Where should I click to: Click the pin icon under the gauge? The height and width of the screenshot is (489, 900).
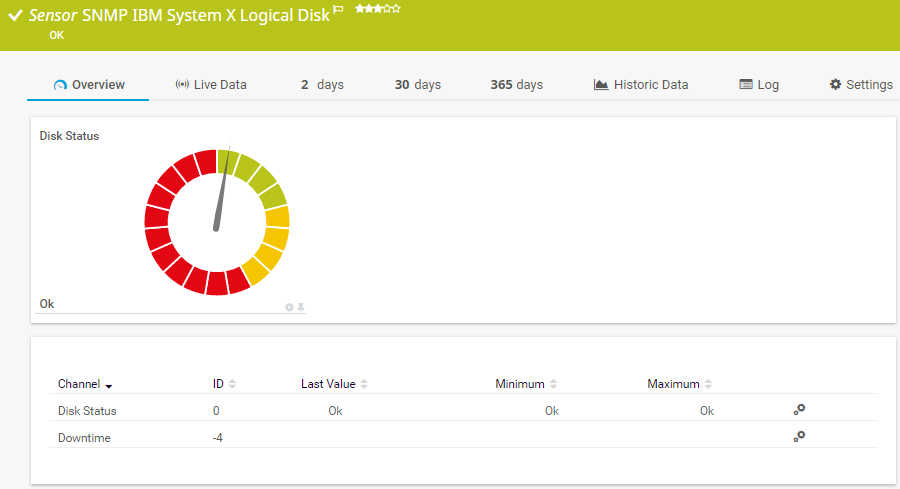[300, 307]
